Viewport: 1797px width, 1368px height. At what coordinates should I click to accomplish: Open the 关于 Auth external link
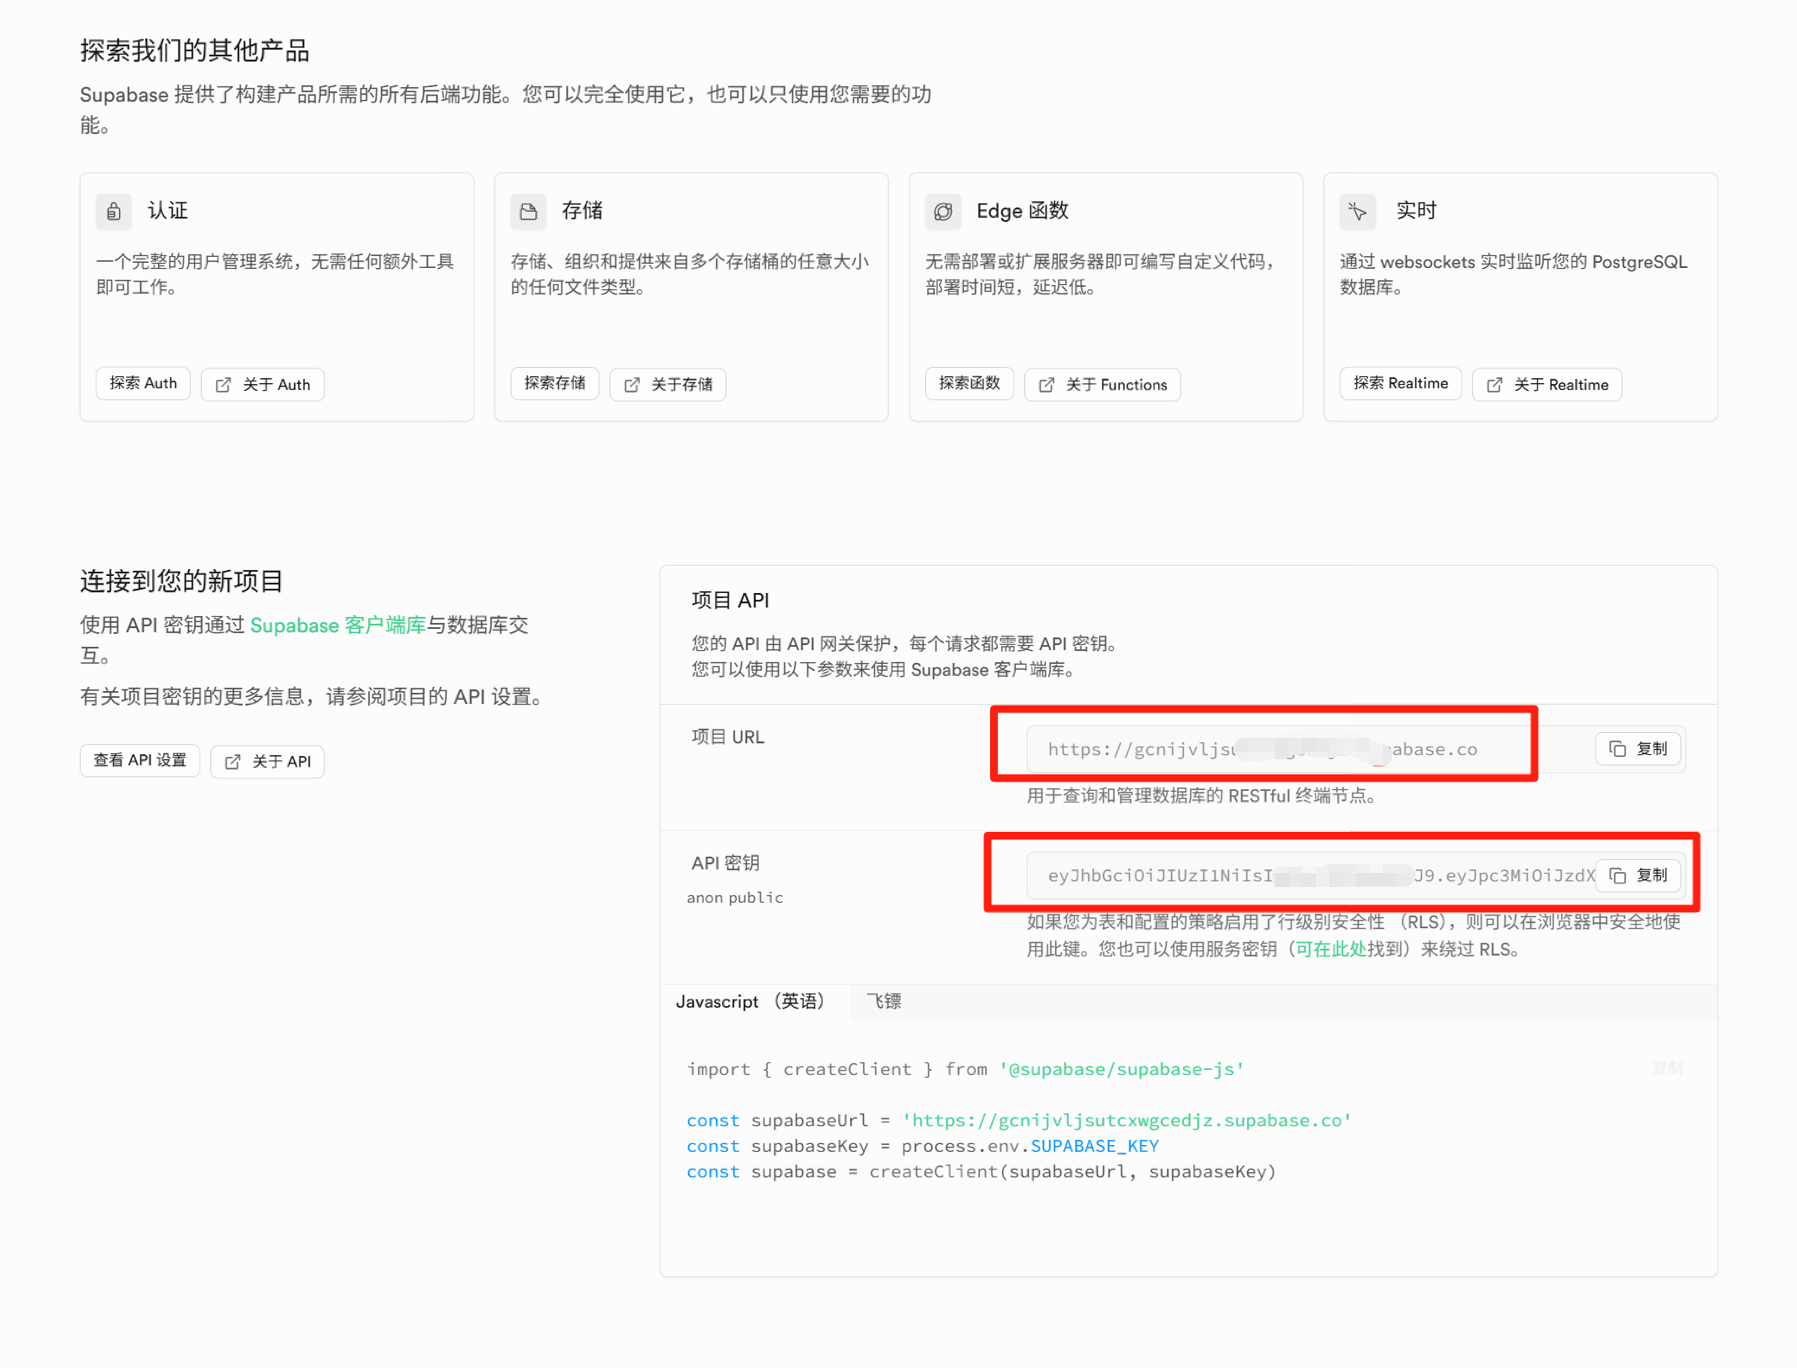[x=263, y=384]
